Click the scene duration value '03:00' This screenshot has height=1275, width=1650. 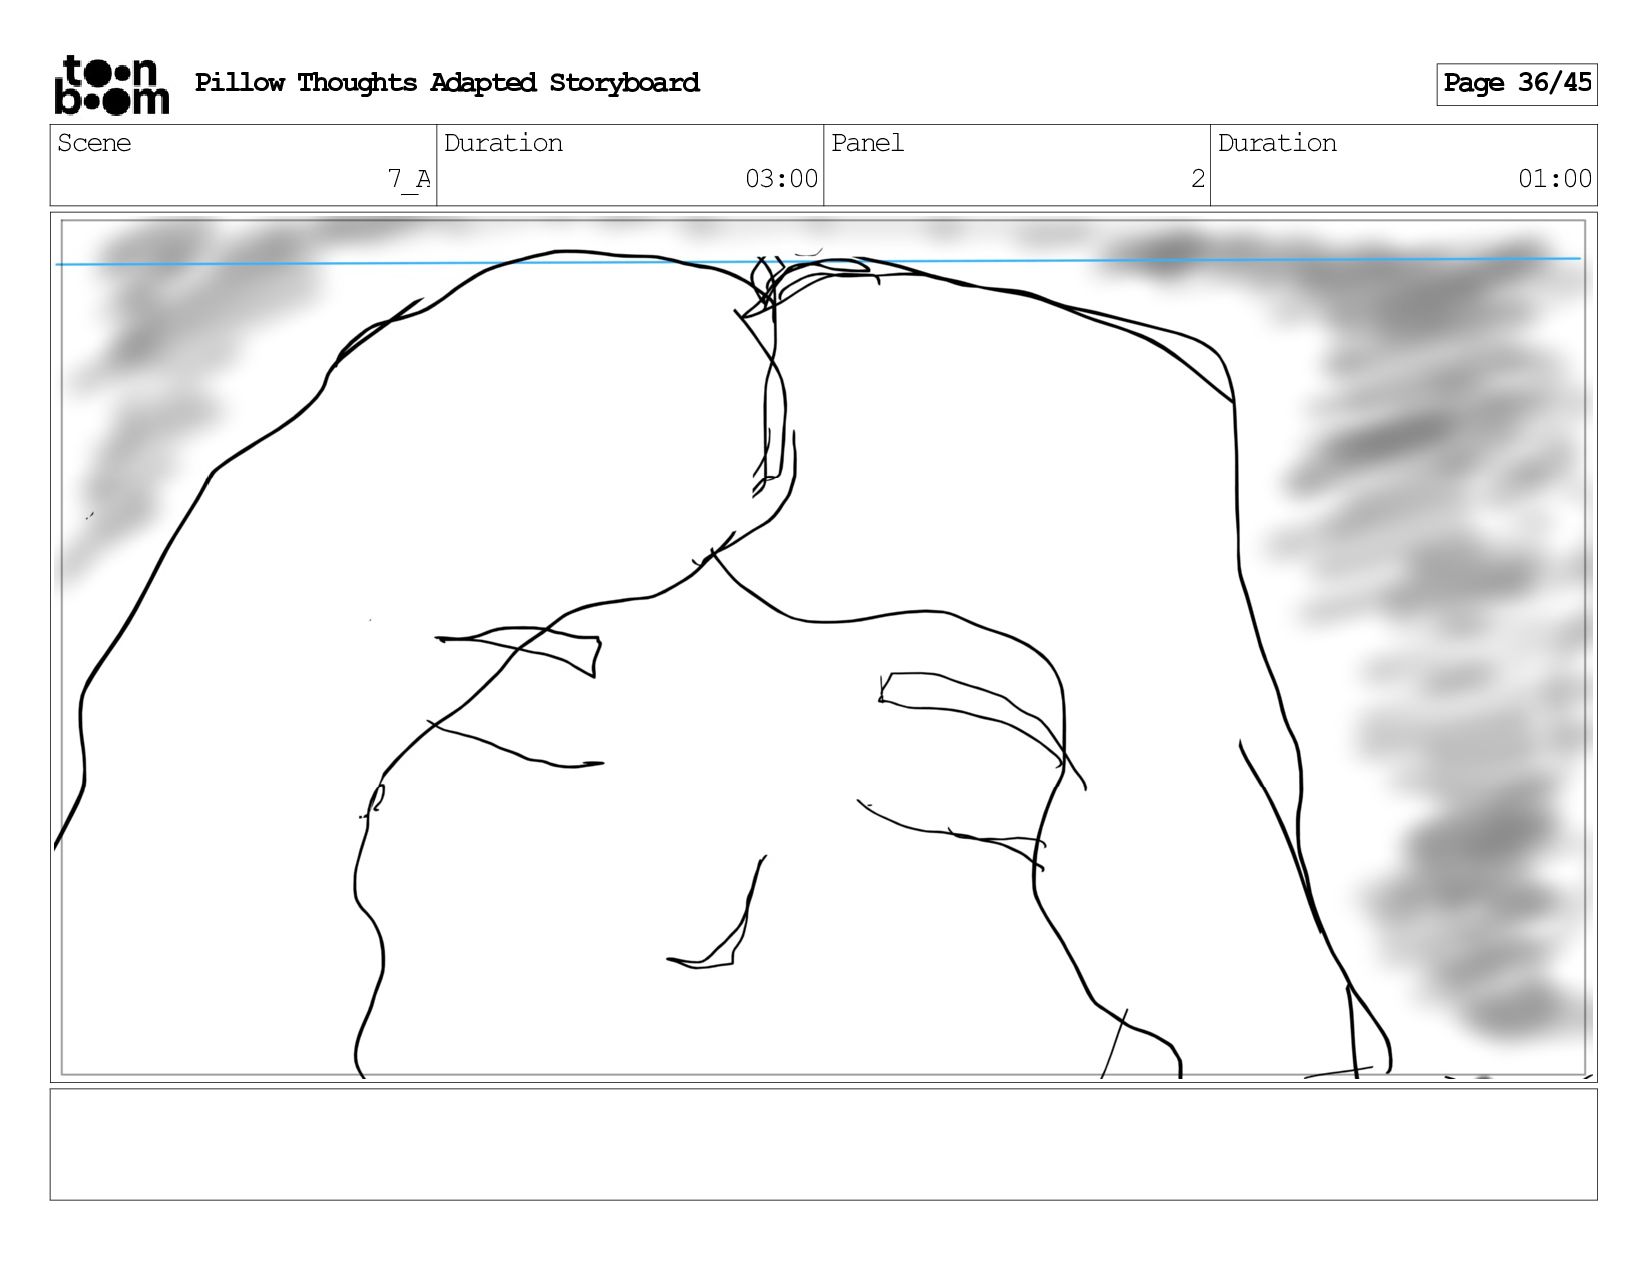tap(781, 179)
